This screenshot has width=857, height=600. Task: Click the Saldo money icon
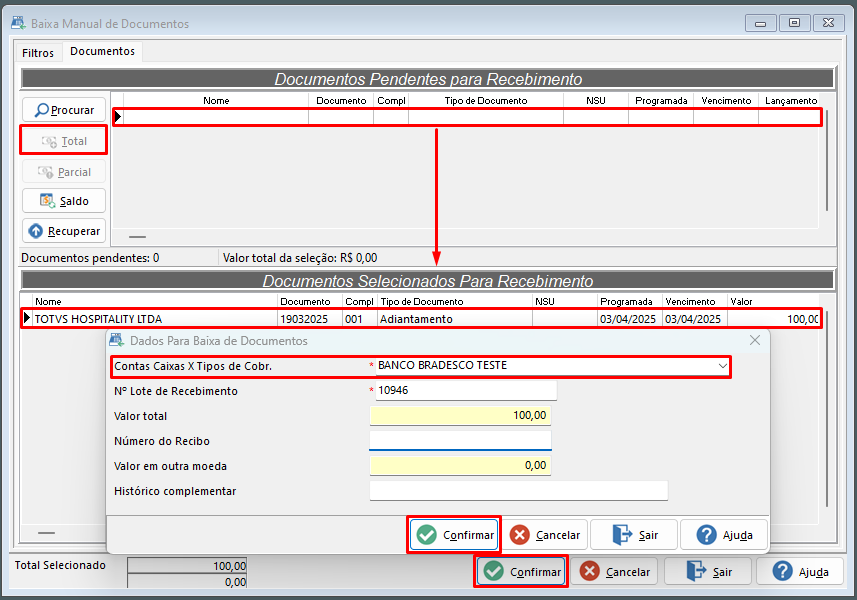tap(48, 201)
